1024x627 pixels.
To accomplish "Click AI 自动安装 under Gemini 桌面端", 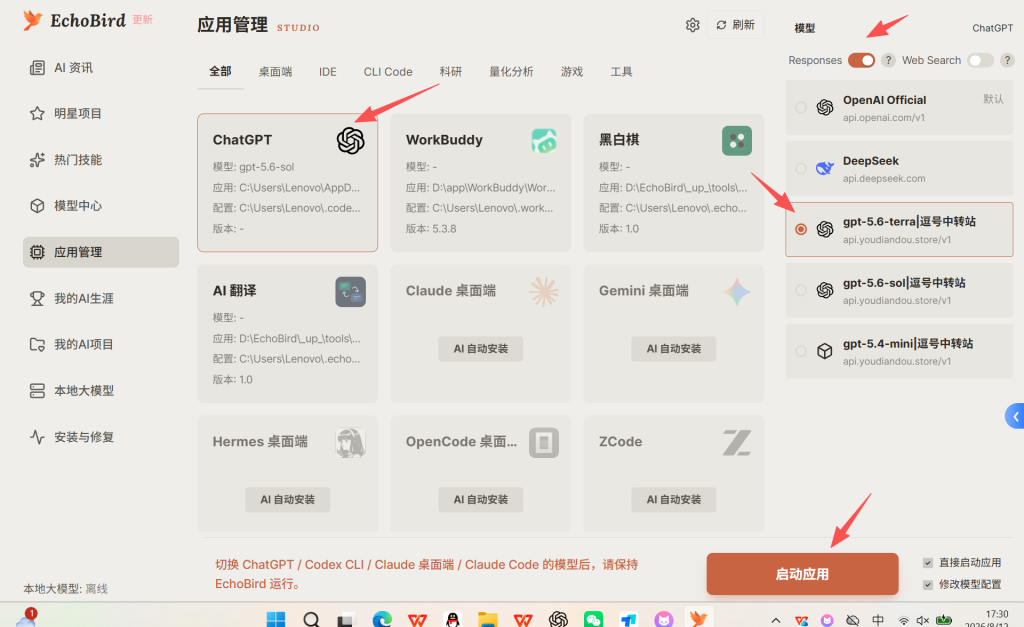I will click(x=674, y=349).
